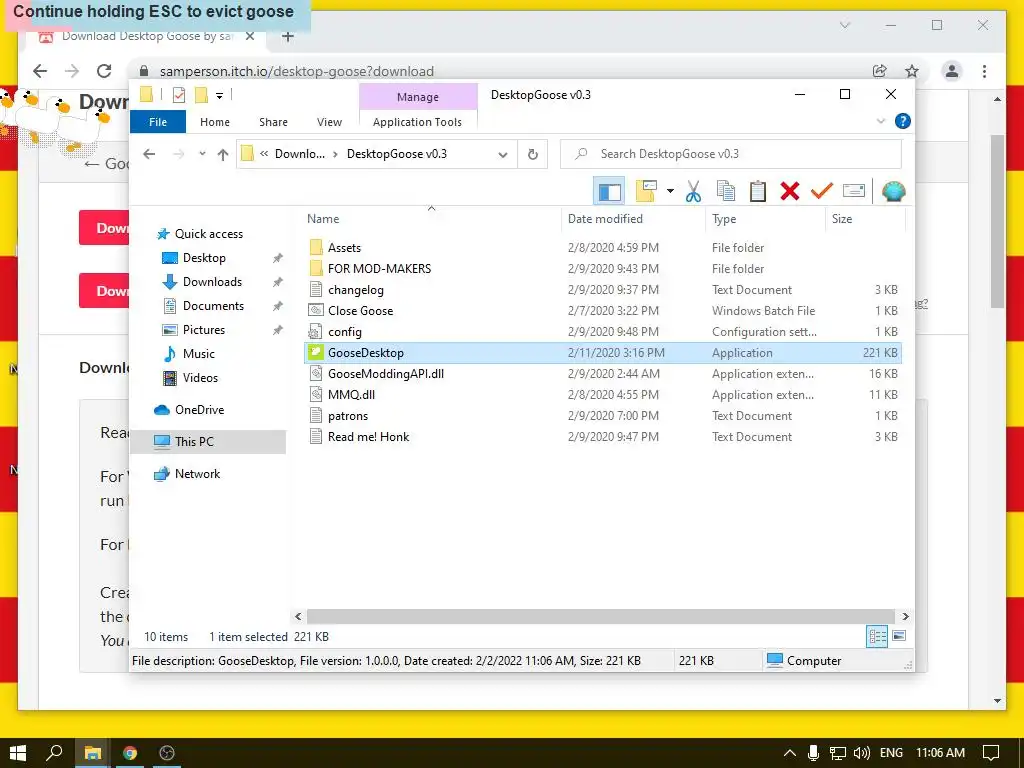
Task: Open the Chrome profile avatar icon
Action: point(952,71)
